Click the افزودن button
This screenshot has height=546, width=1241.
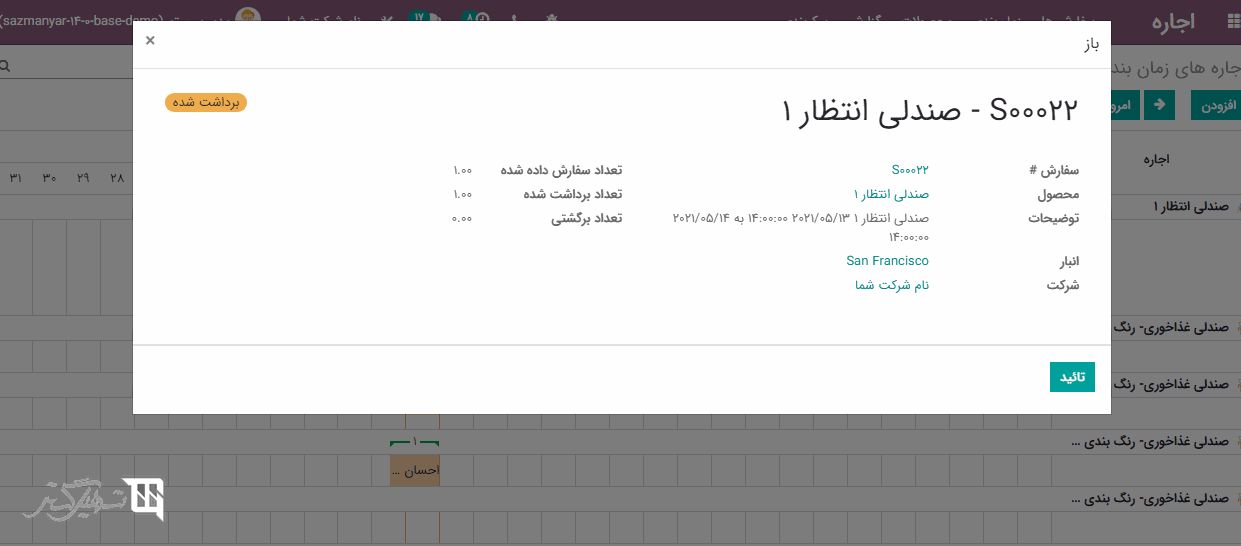(1214, 105)
